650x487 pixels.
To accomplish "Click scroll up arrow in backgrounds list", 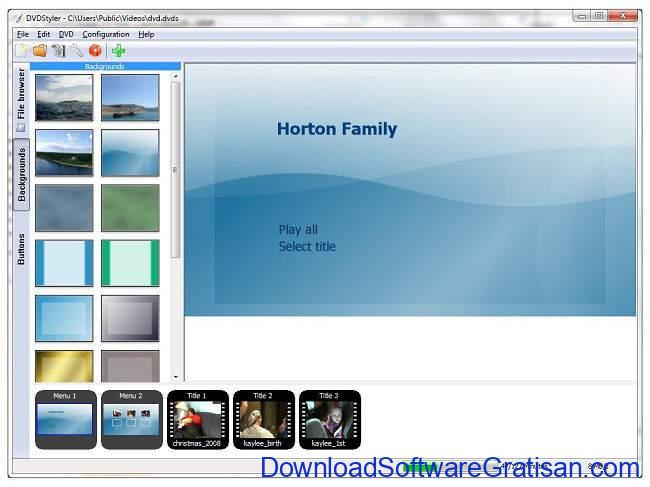I will click(x=176, y=77).
